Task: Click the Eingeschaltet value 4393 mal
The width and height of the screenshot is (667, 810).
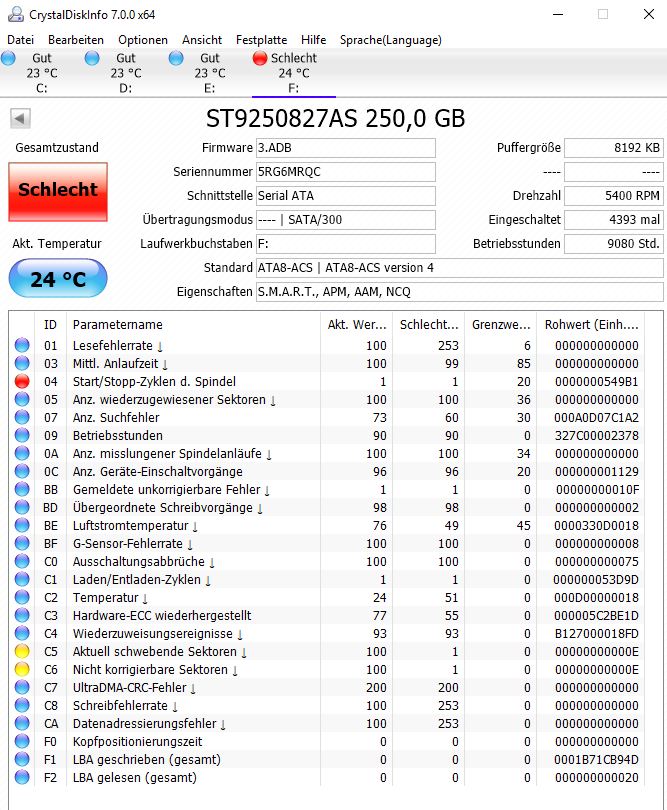Action: (x=614, y=220)
